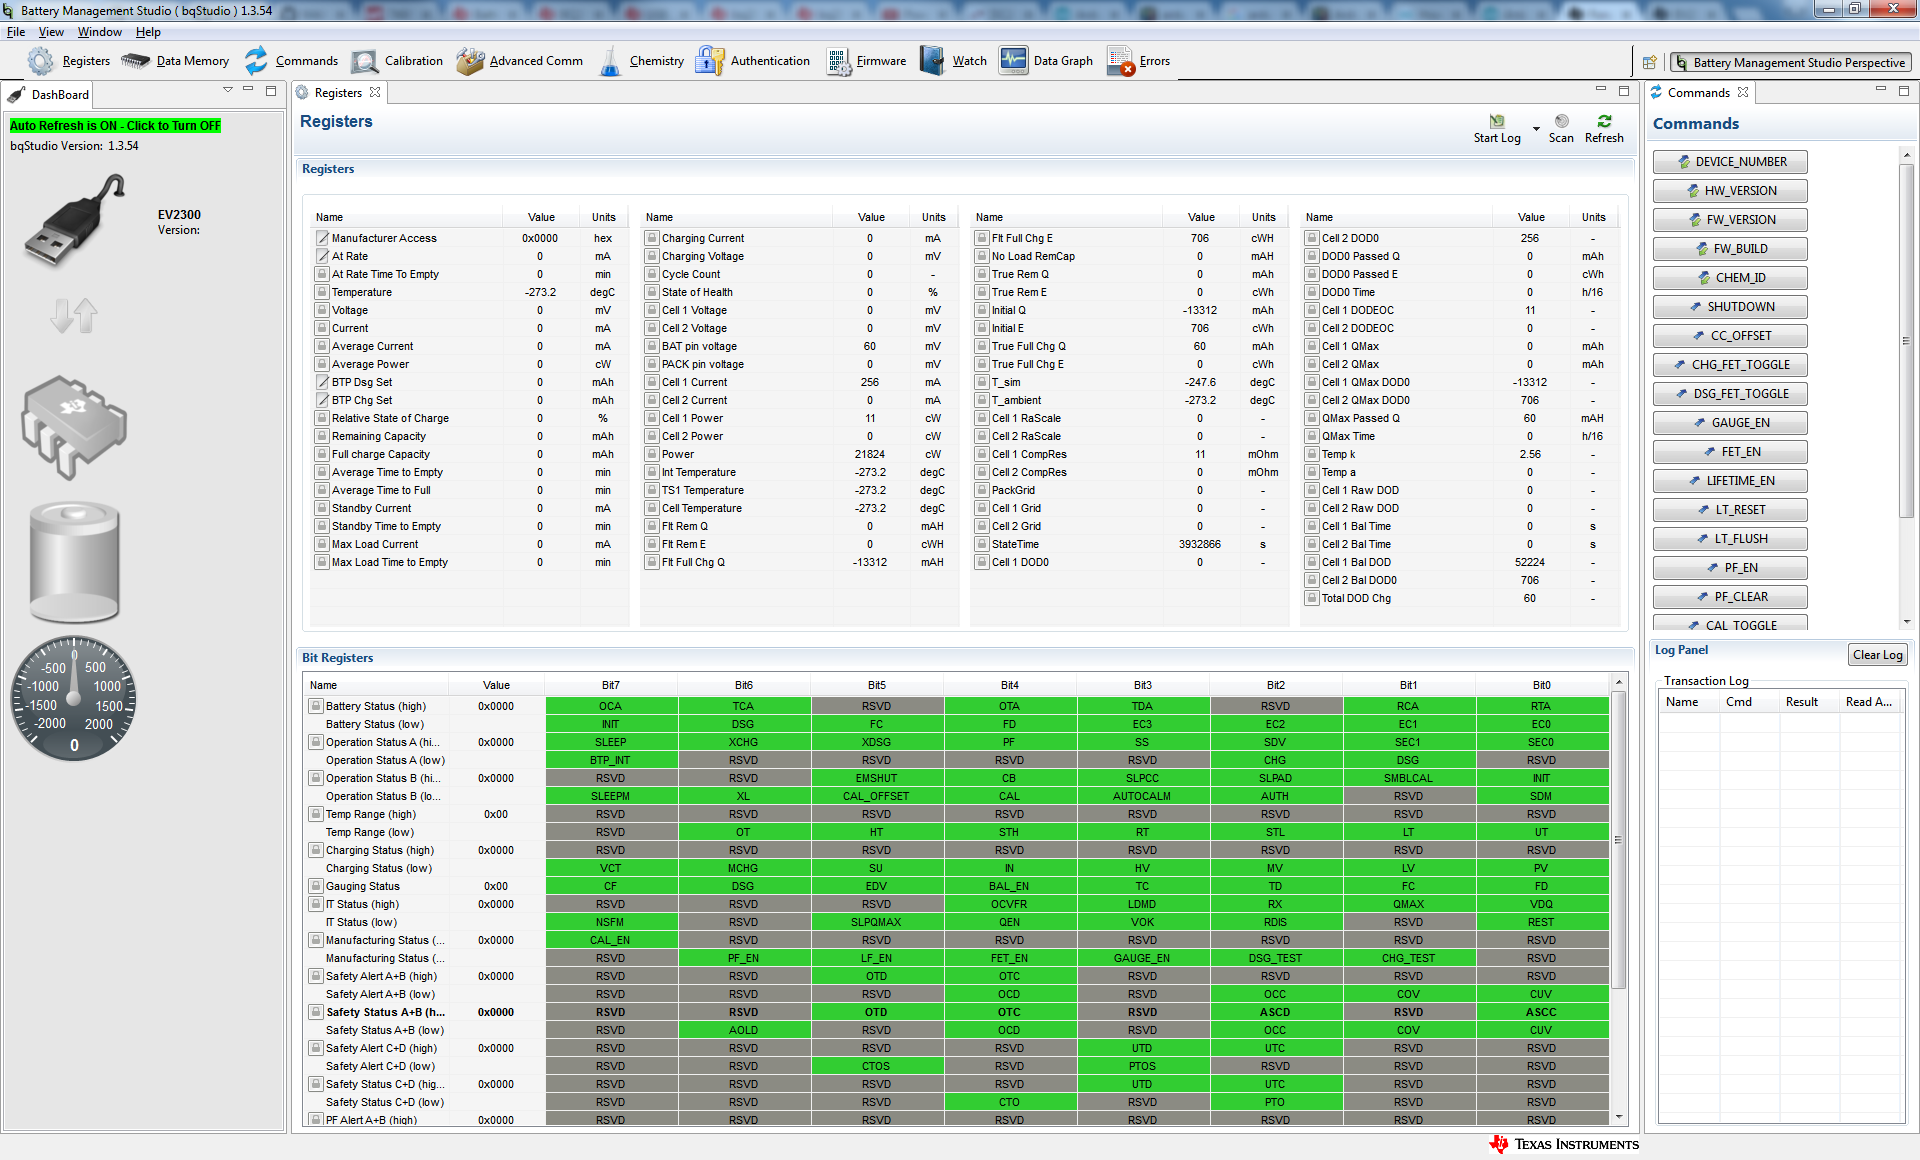
Task: Toggle the Safety Alert A+B (high) row box
Action: pos(315,976)
